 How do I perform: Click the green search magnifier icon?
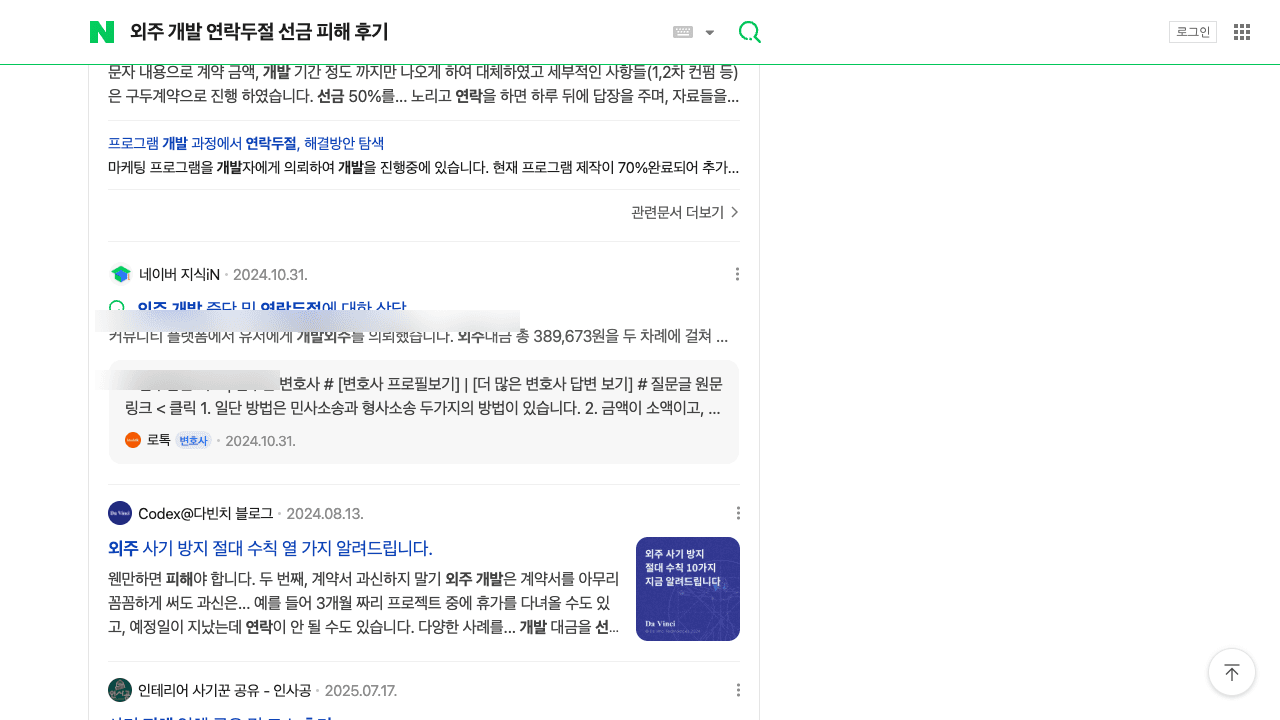[x=750, y=31]
